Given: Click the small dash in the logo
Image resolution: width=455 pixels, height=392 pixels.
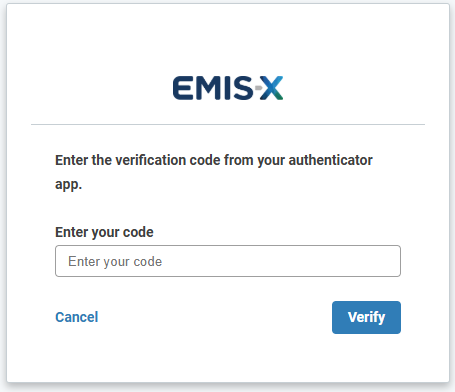Looking at the screenshot, I should click(258, 88).
